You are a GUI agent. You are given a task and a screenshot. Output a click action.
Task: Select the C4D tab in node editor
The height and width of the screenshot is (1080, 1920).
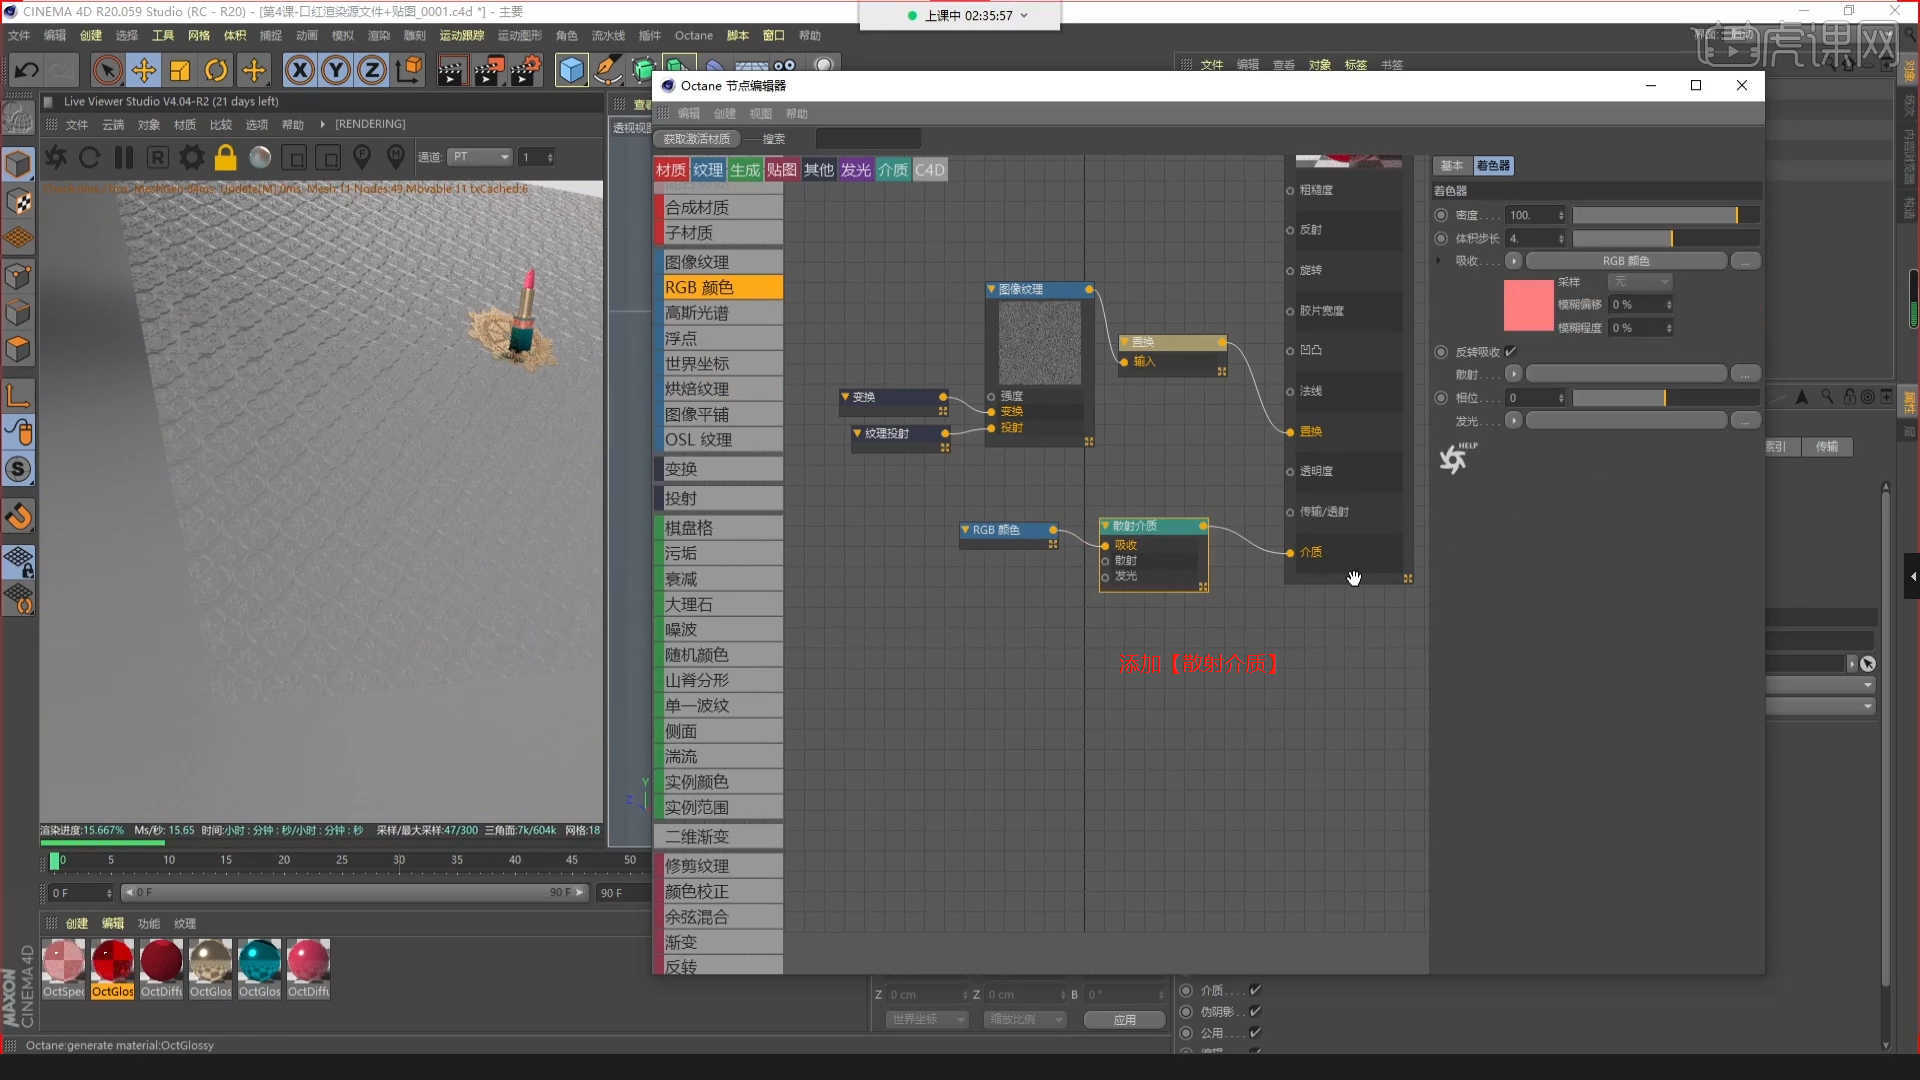pyautogui.click(x=930, y=170)
